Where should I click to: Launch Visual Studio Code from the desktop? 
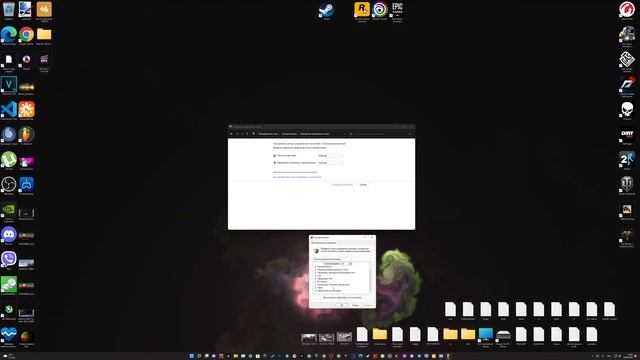pyautogui.click(x=9, y=109)
